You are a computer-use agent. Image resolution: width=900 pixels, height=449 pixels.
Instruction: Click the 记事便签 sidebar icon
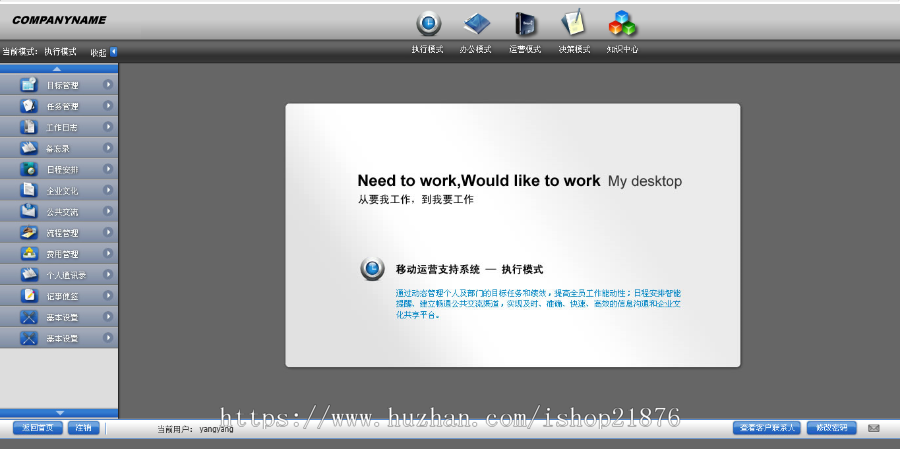pos(29,296)
